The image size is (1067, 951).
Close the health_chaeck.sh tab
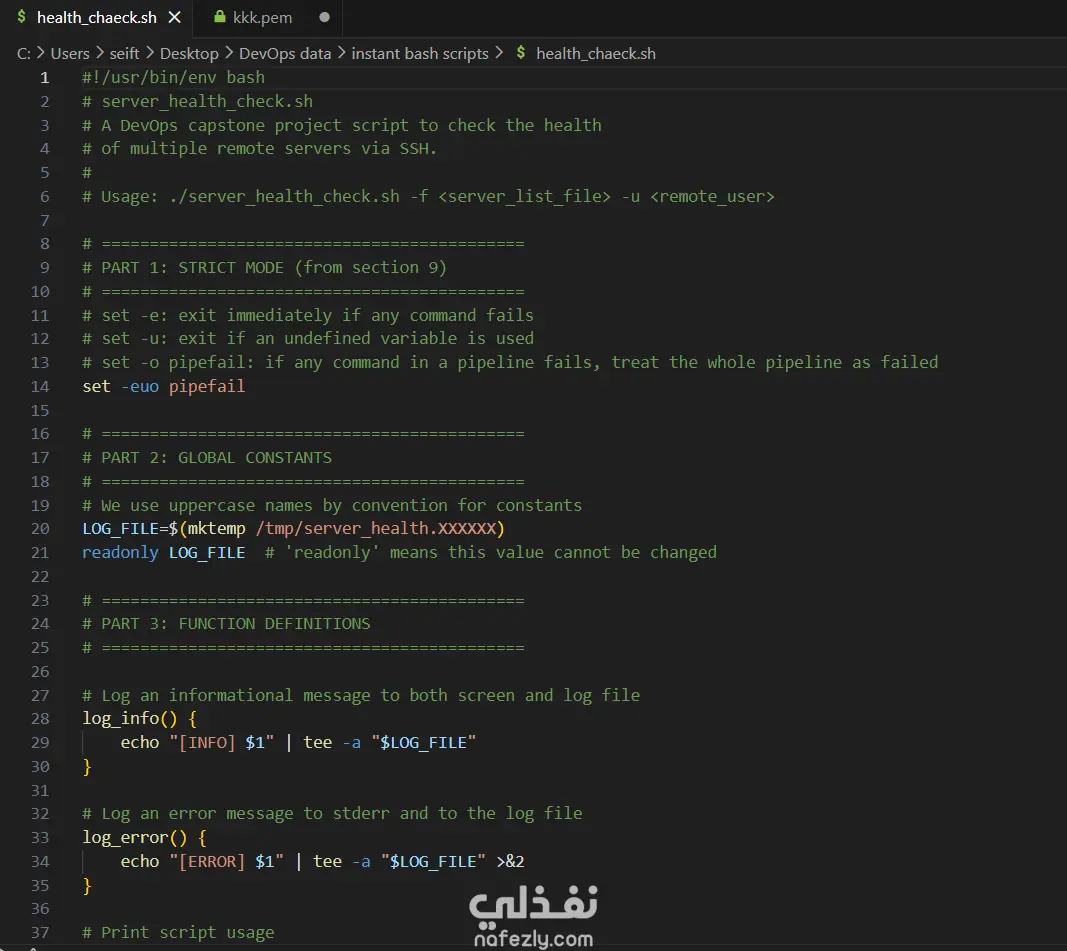pos(175,18)
